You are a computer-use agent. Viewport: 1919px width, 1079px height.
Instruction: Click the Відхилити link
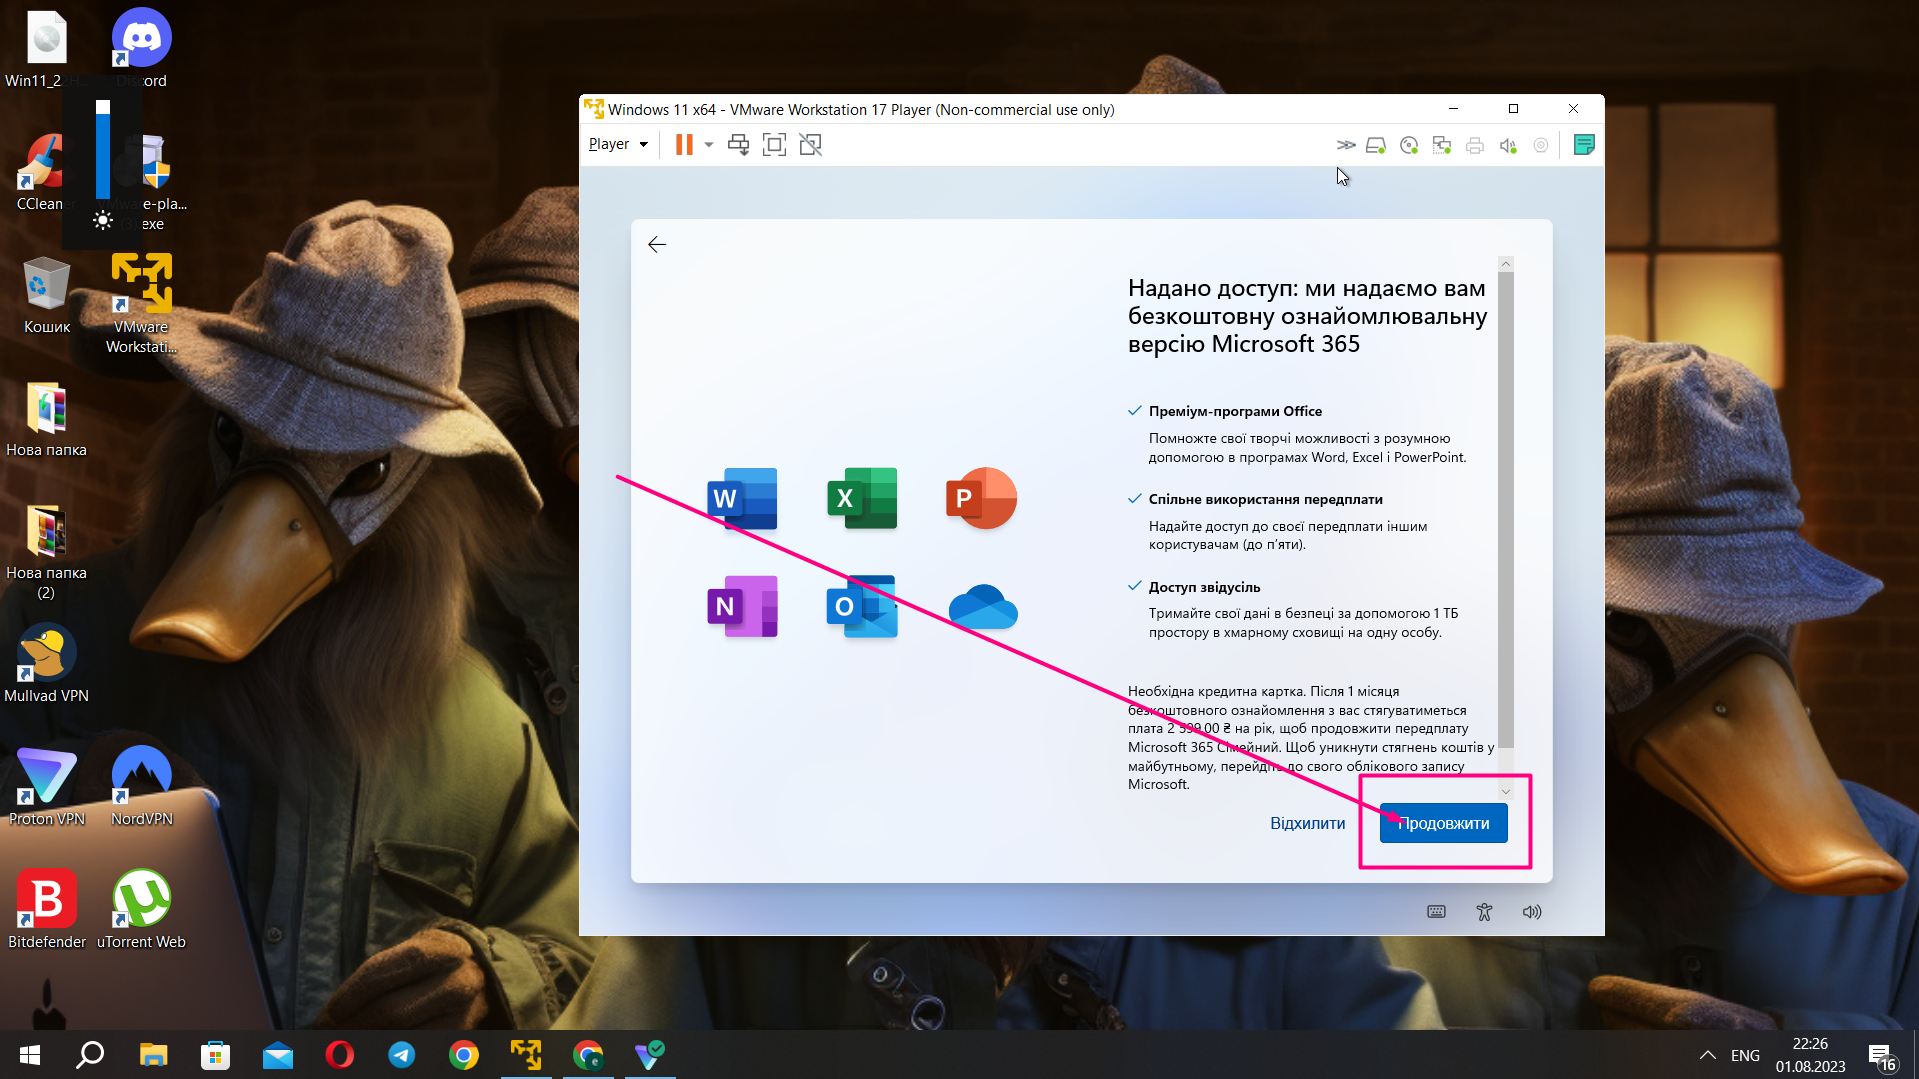pos(1307,823)
